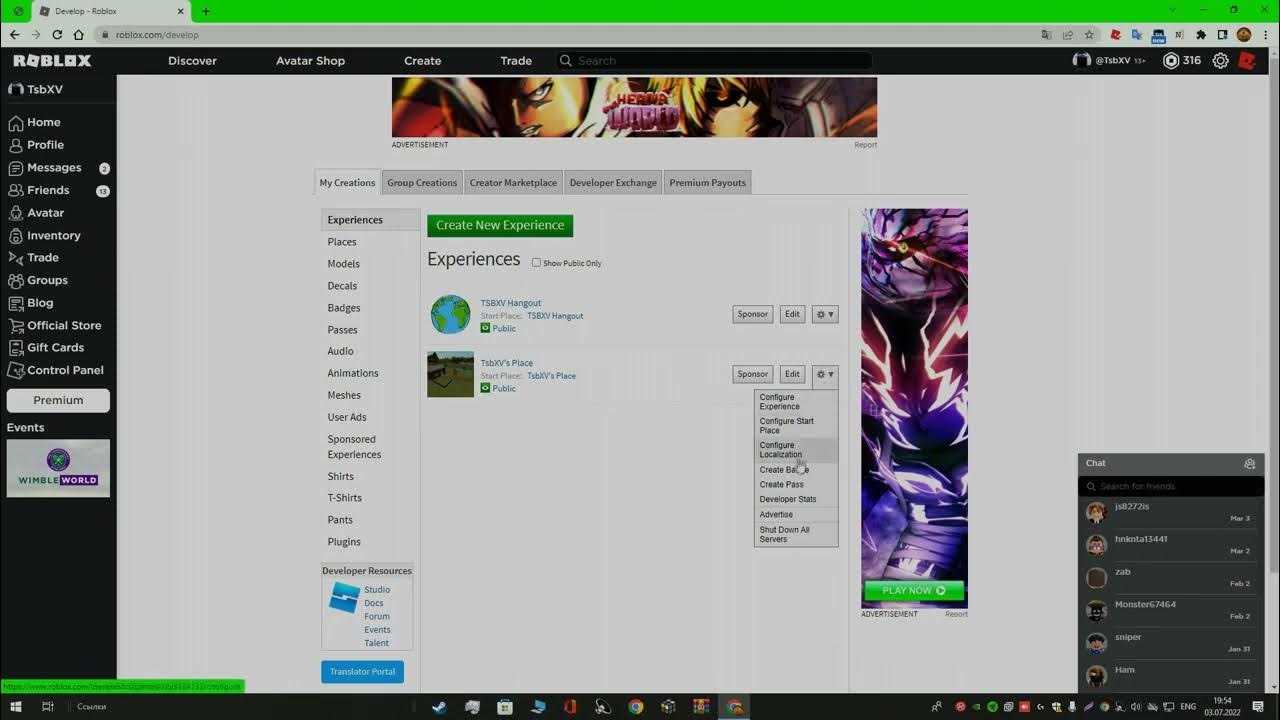Report the top banner advertisement

[866, 145]
